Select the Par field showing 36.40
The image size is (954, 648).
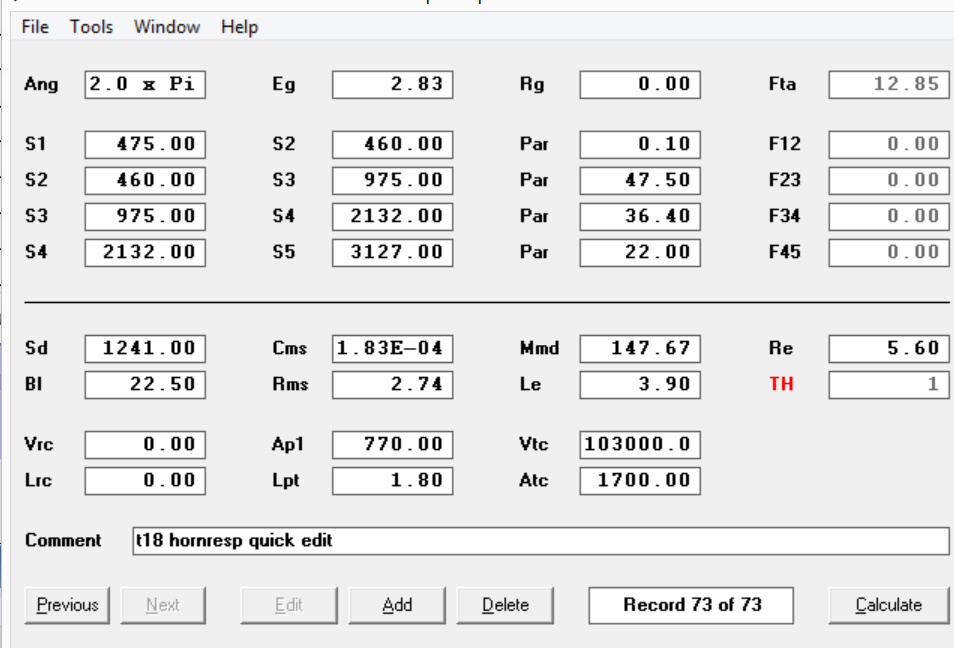click(640, 217)
